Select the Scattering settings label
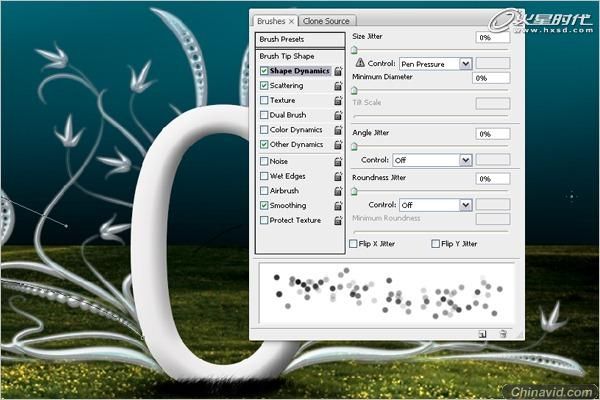The width and height of the screenshot is (600, 400). pos(286,86)
